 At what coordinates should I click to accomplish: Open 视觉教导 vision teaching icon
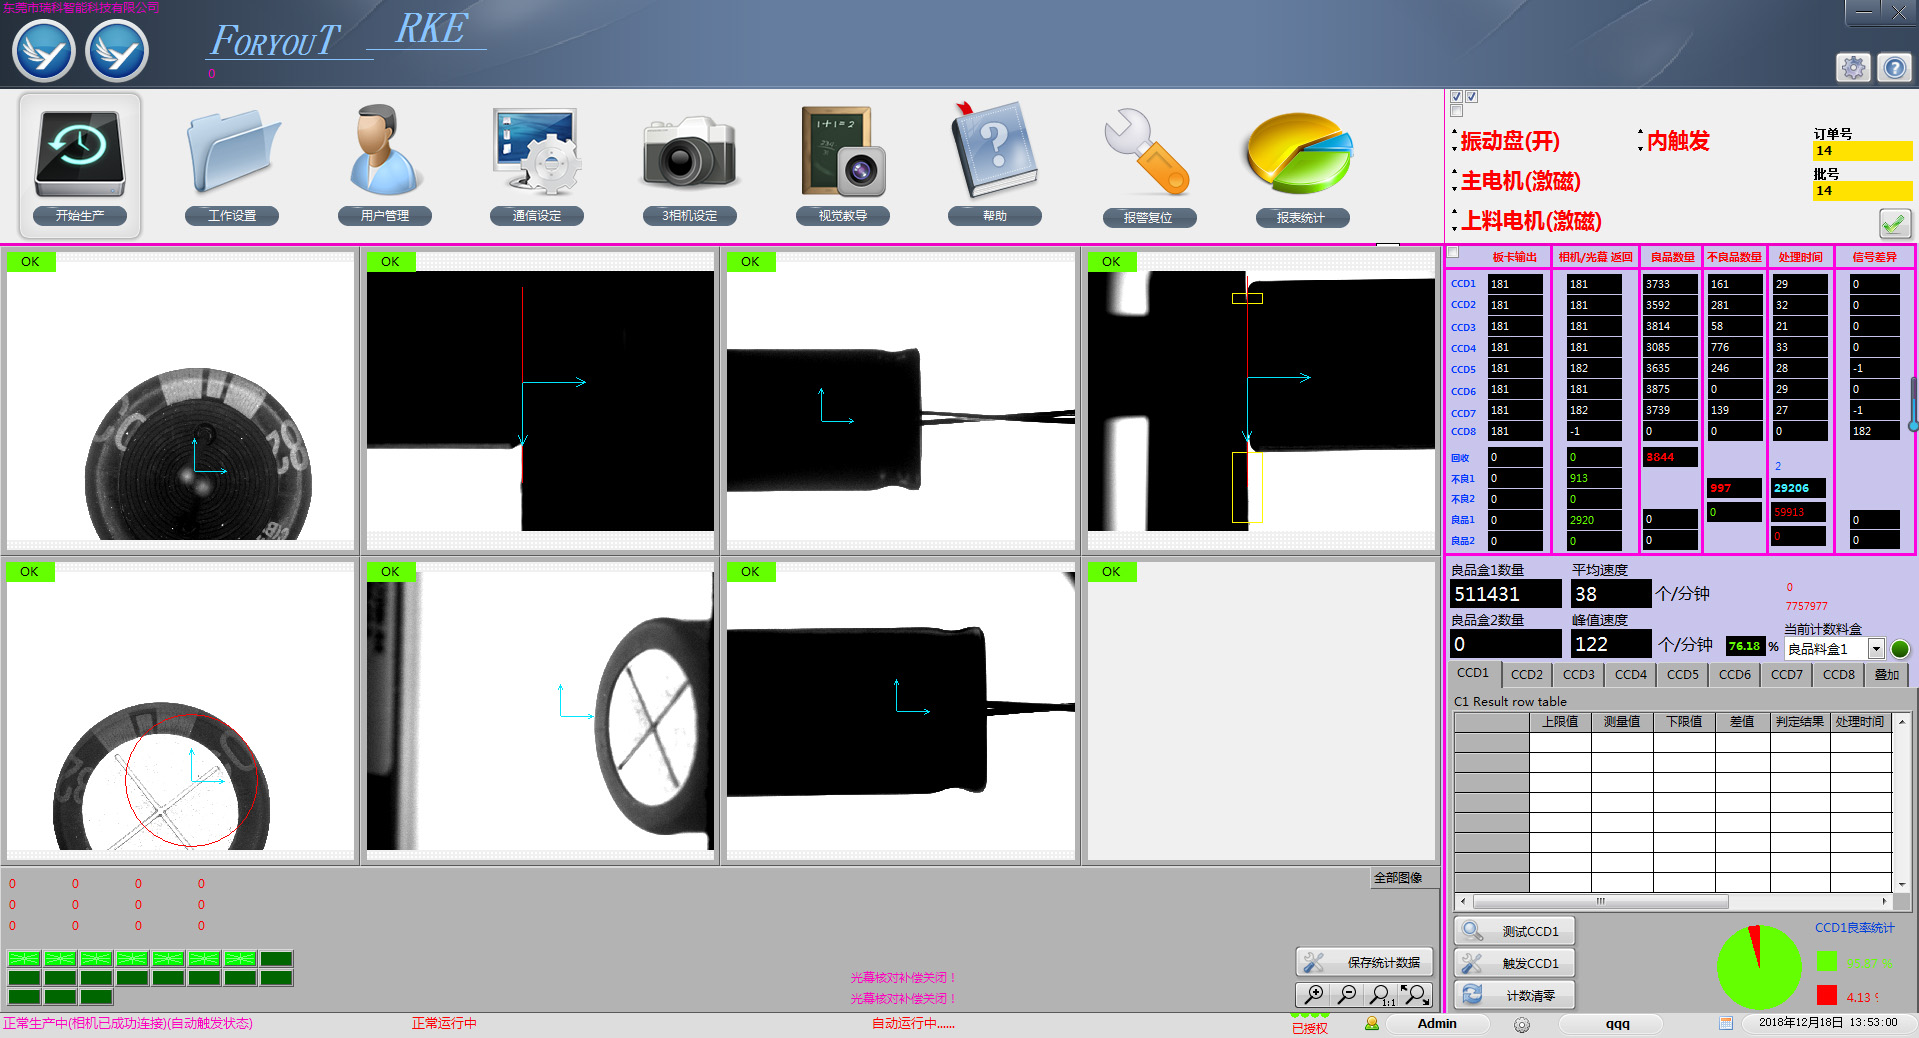click(x=842, y=155)
